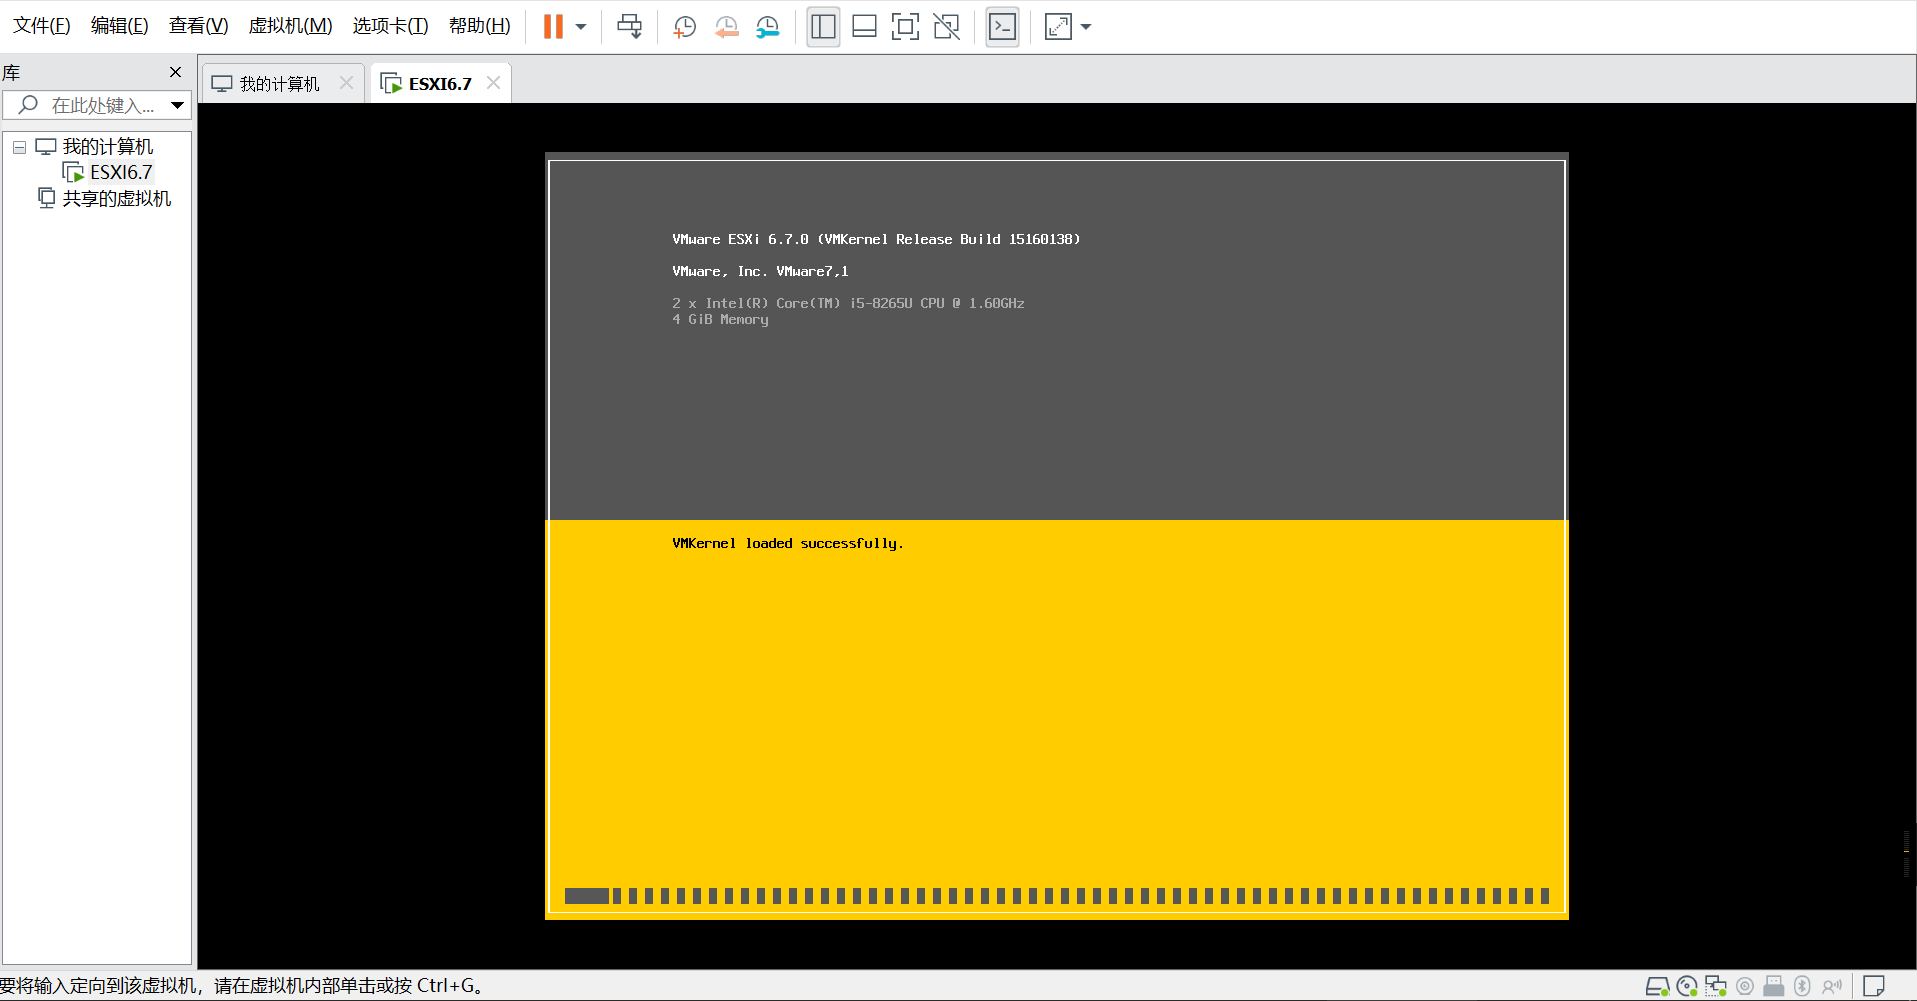Close the ESXI6.7 tab
The width and height of the screenshot is (1917, 1001).
click(x=493, y=83)
